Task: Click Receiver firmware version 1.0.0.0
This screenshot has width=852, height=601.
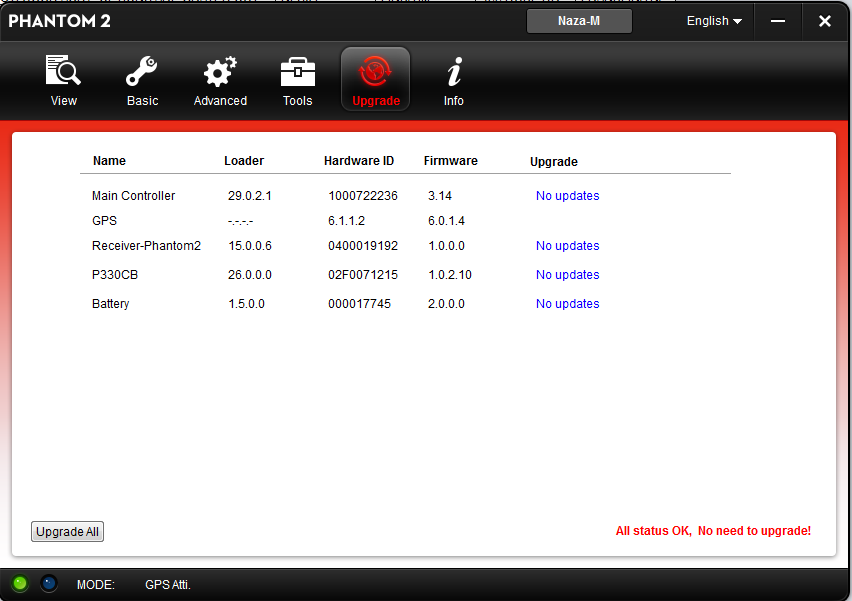Action: tap(446, 246)
